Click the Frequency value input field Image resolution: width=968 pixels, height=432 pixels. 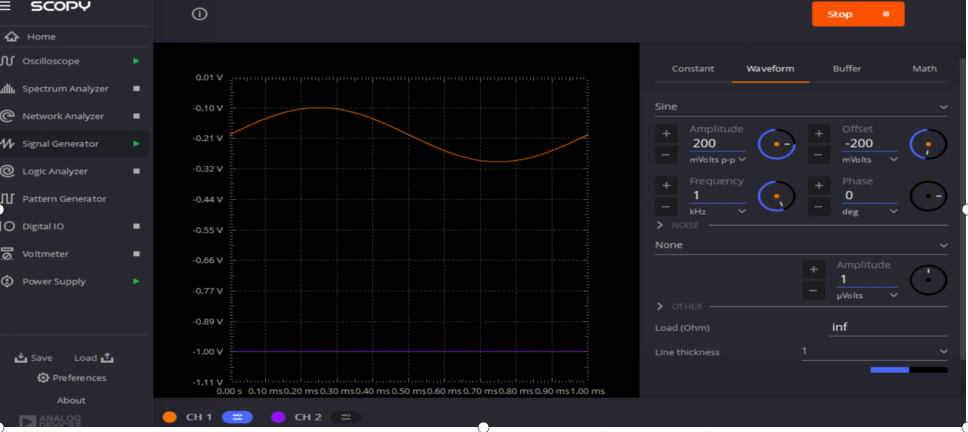pyautogui.click(x=717, y=196)
